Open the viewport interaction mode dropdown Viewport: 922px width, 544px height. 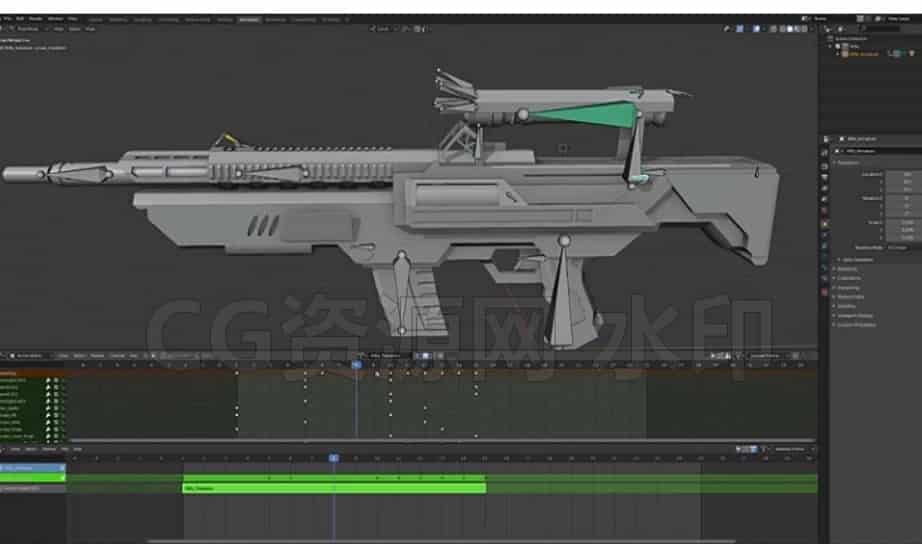coord(26,28)
